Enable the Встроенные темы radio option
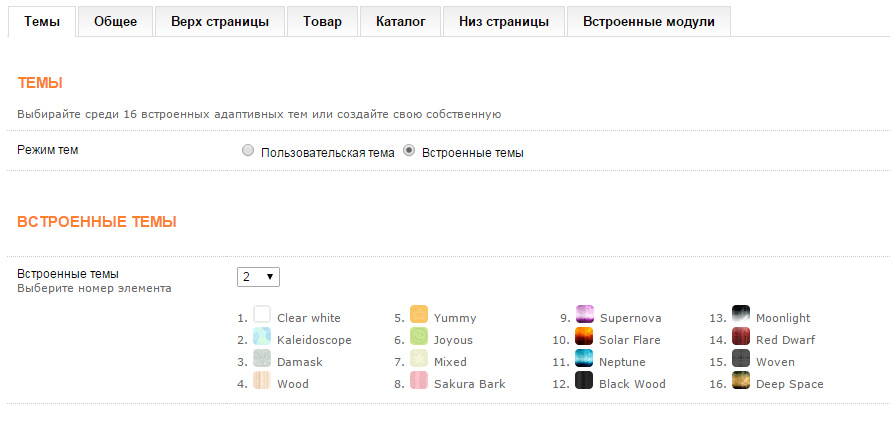Screen dimensions: 894x435 (409, 152)
